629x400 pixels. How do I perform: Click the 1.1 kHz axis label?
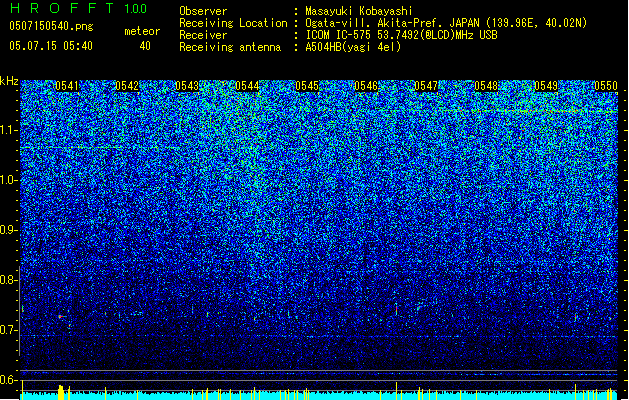[x=9, y=130]
